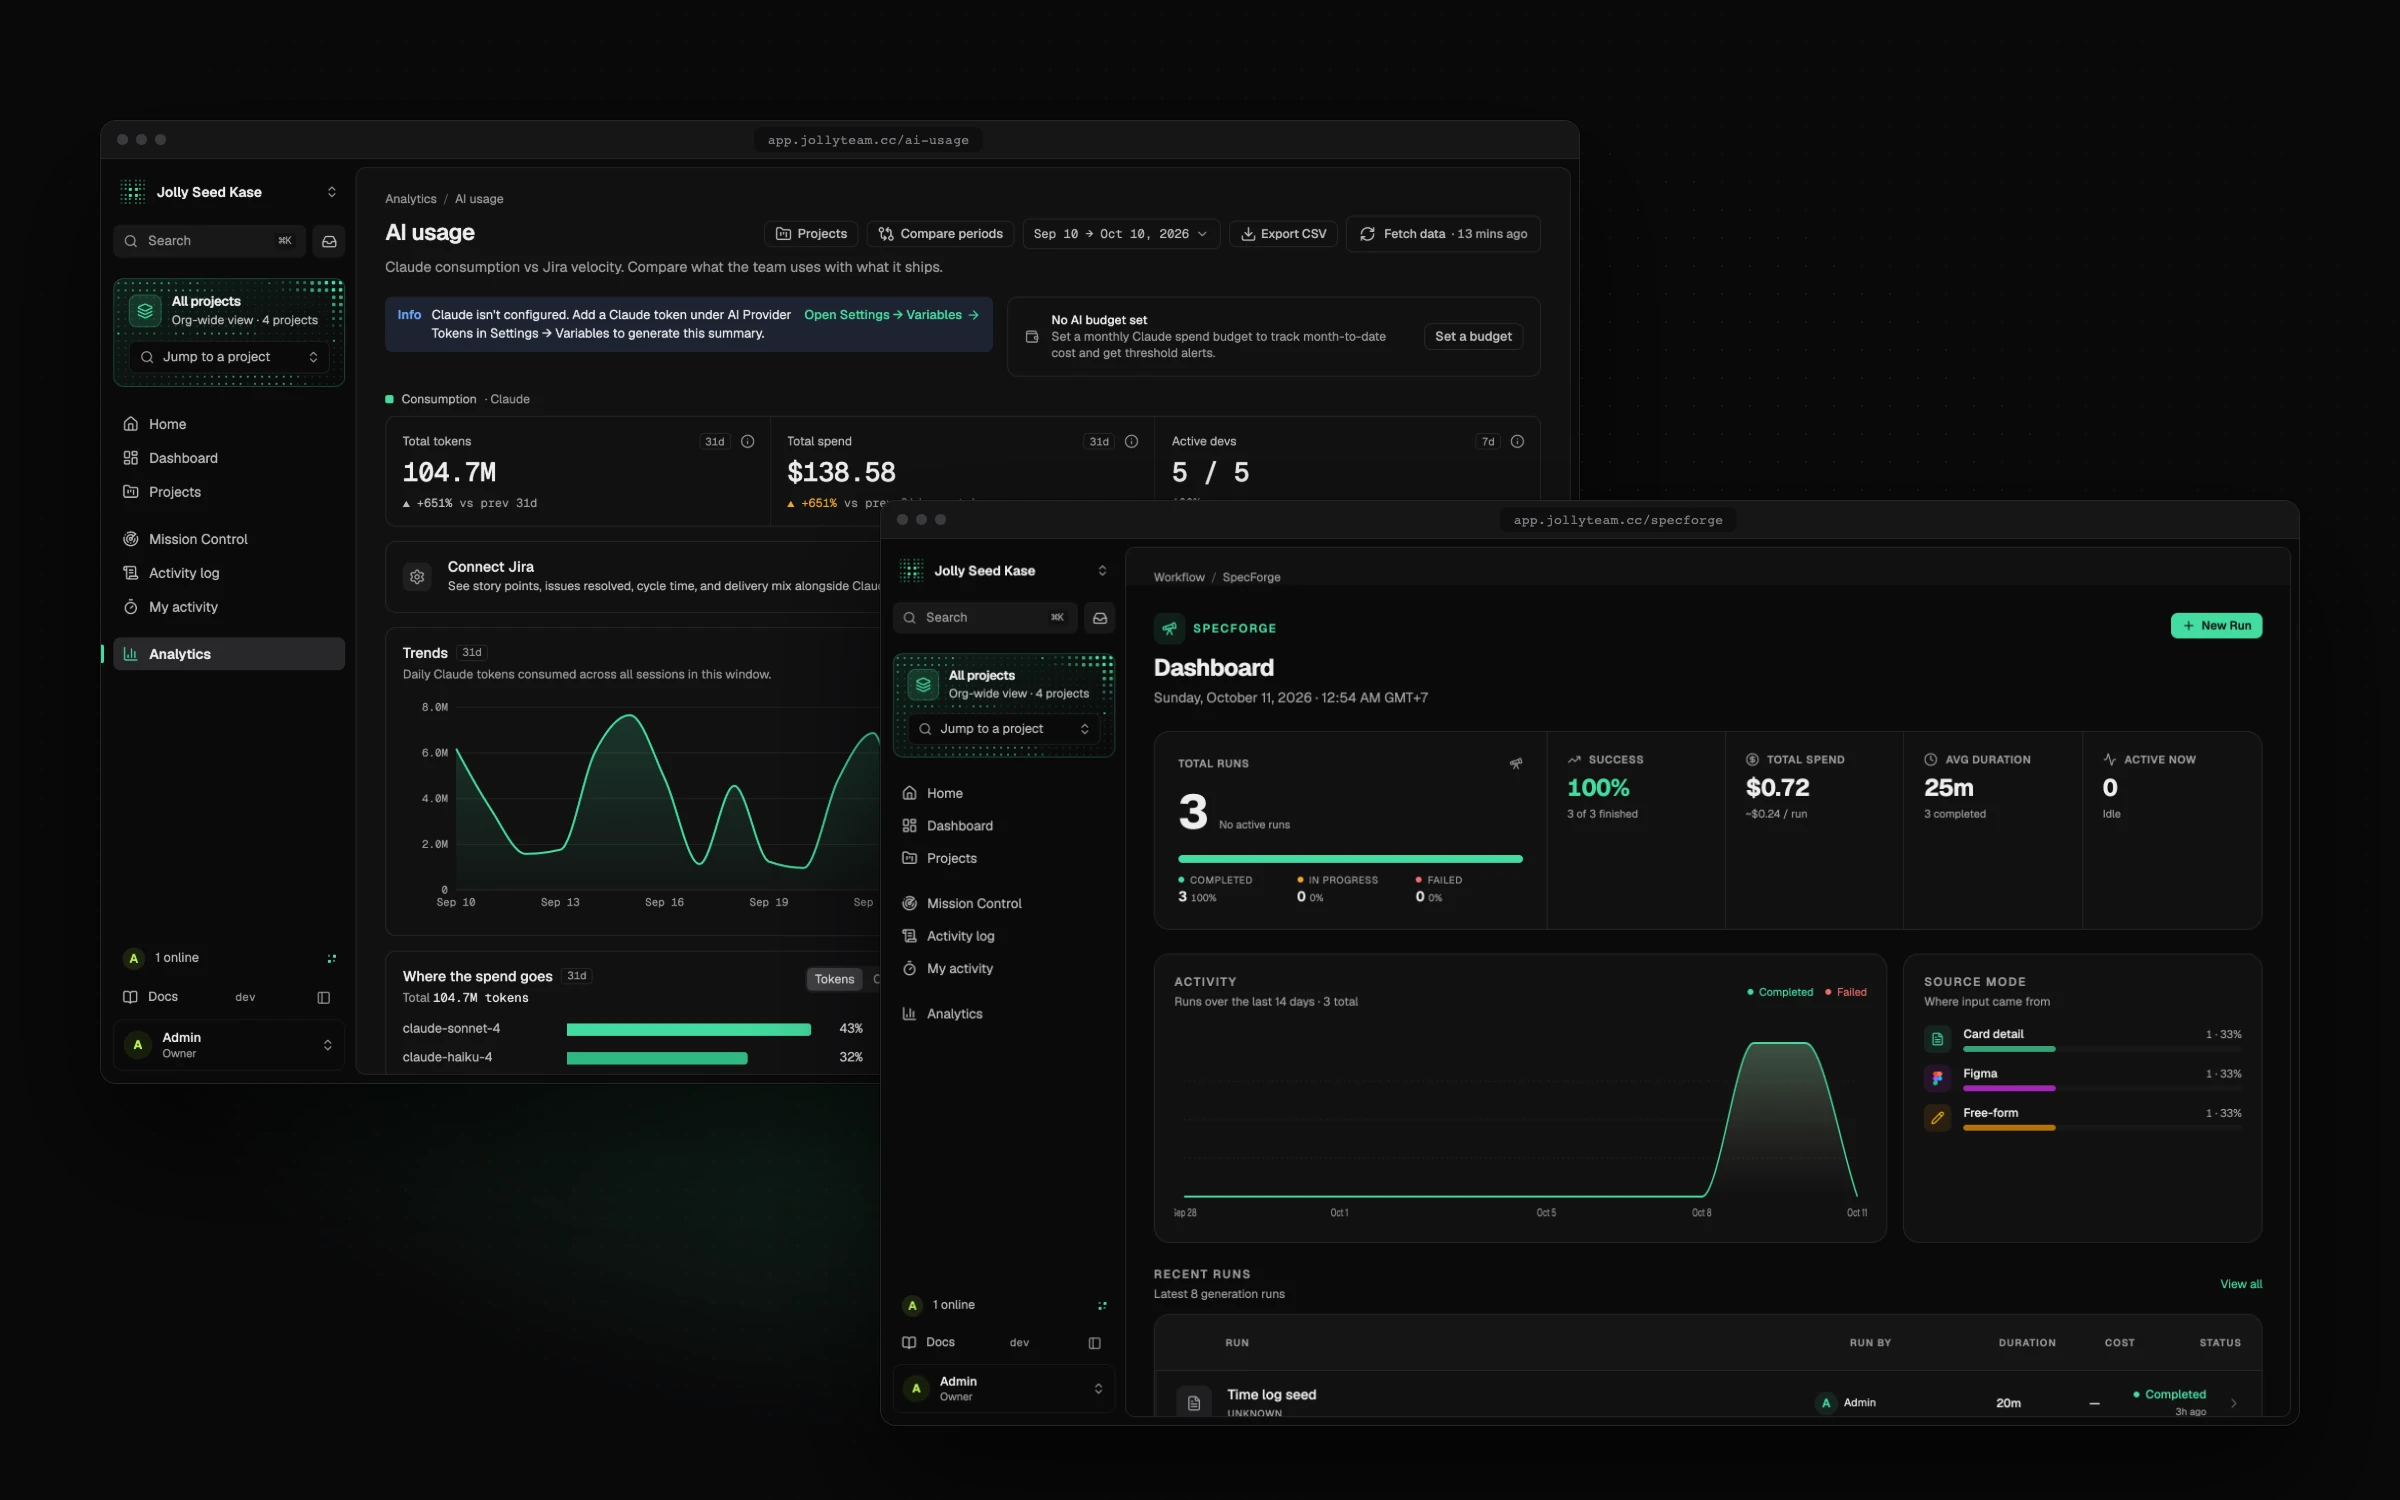
Task: Open Mission Control in SpecForge window sidebar
Action: (x=1004, y=903)
